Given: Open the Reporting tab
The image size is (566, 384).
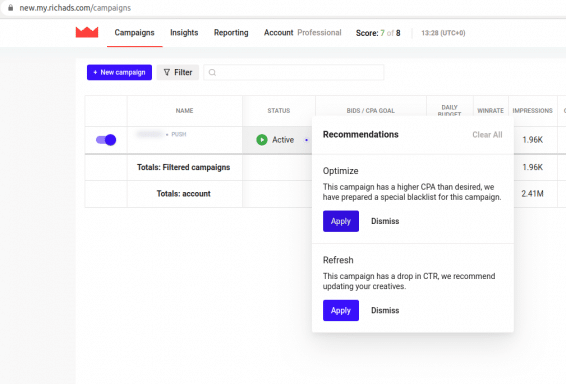Looking at the screenshot, I should [x=231, y=32].
